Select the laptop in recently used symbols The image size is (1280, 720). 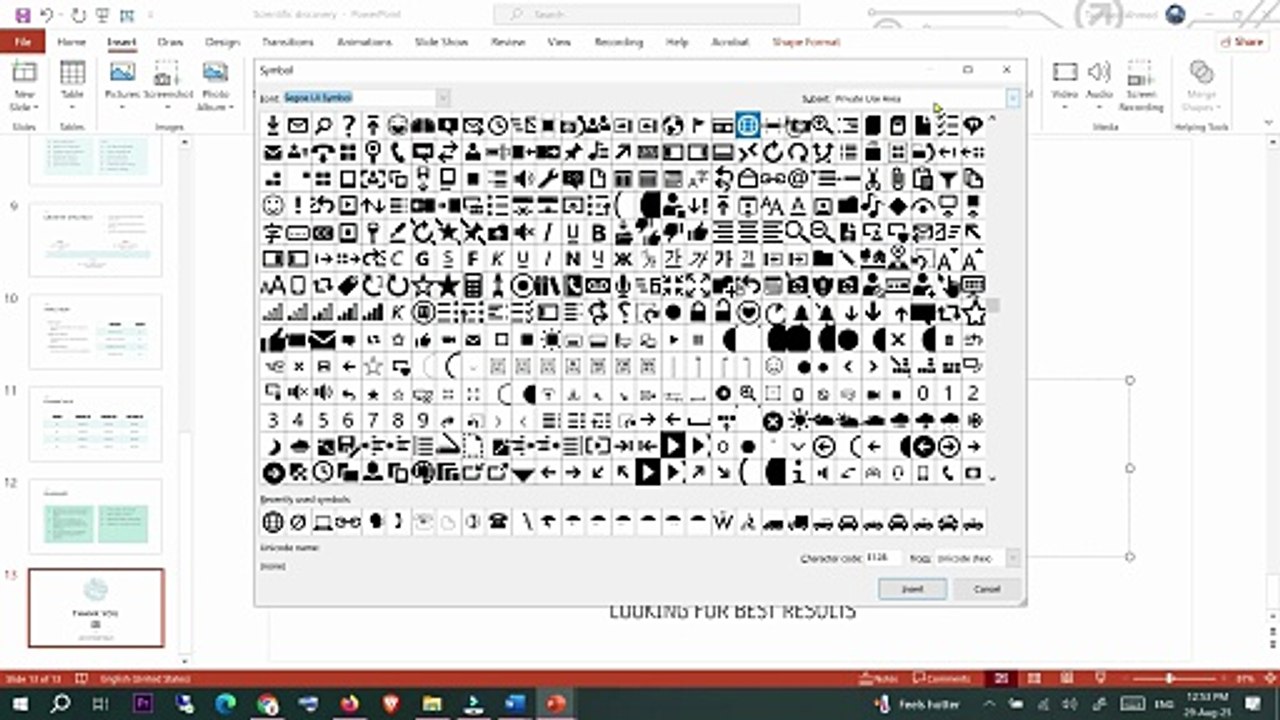[x=323, y=521]
